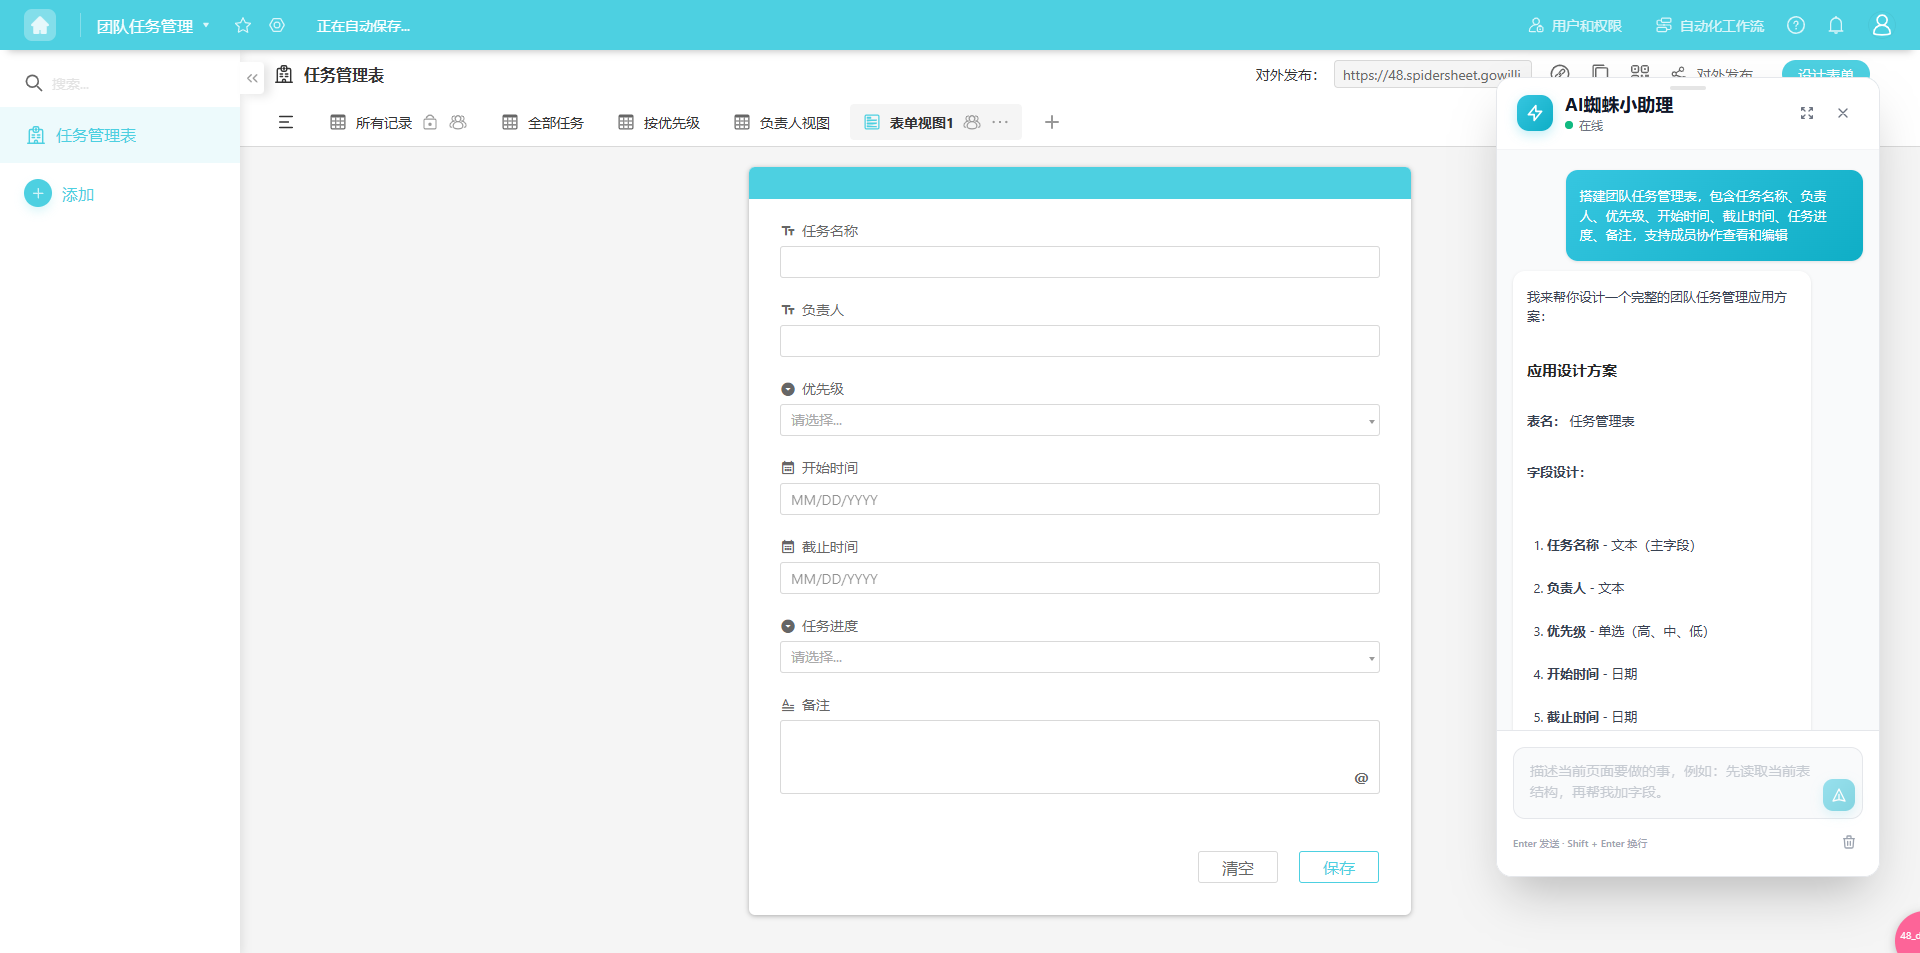Click the 开始时间 date input
The height and width of the screenshot is (953, 1920).
[x=1080, y=499]
